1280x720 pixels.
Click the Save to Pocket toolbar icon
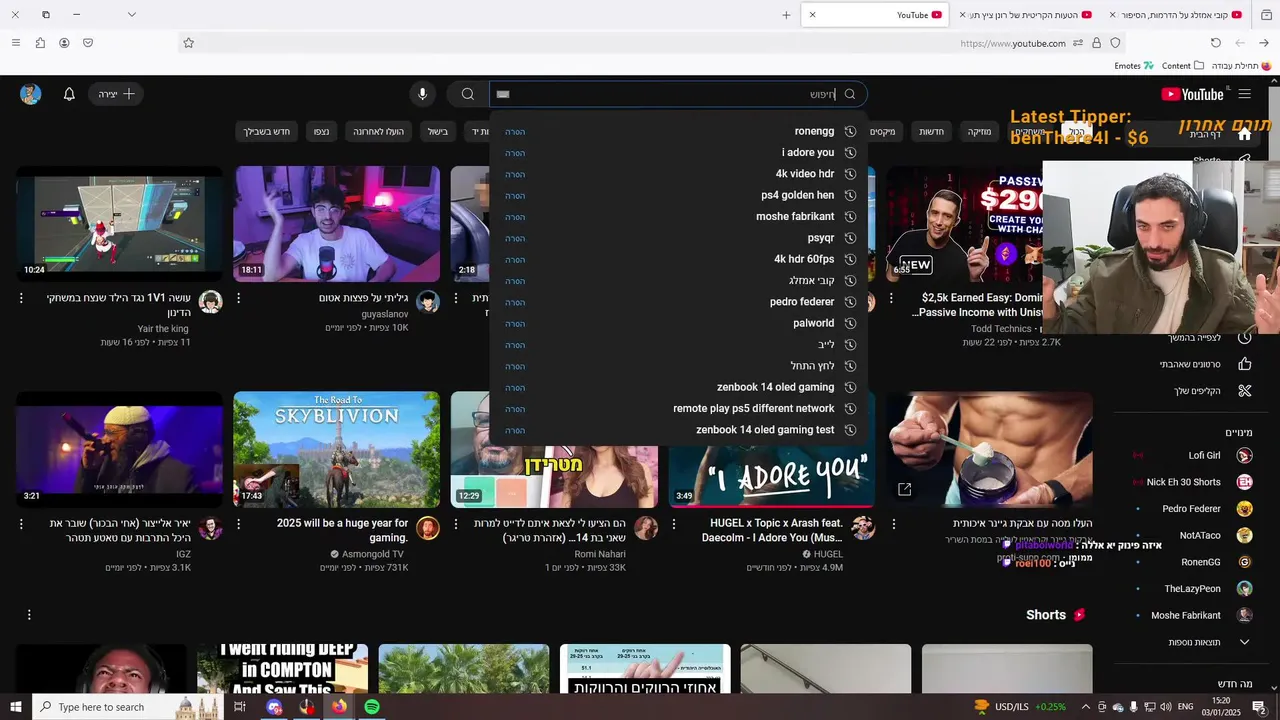point(88,43)
